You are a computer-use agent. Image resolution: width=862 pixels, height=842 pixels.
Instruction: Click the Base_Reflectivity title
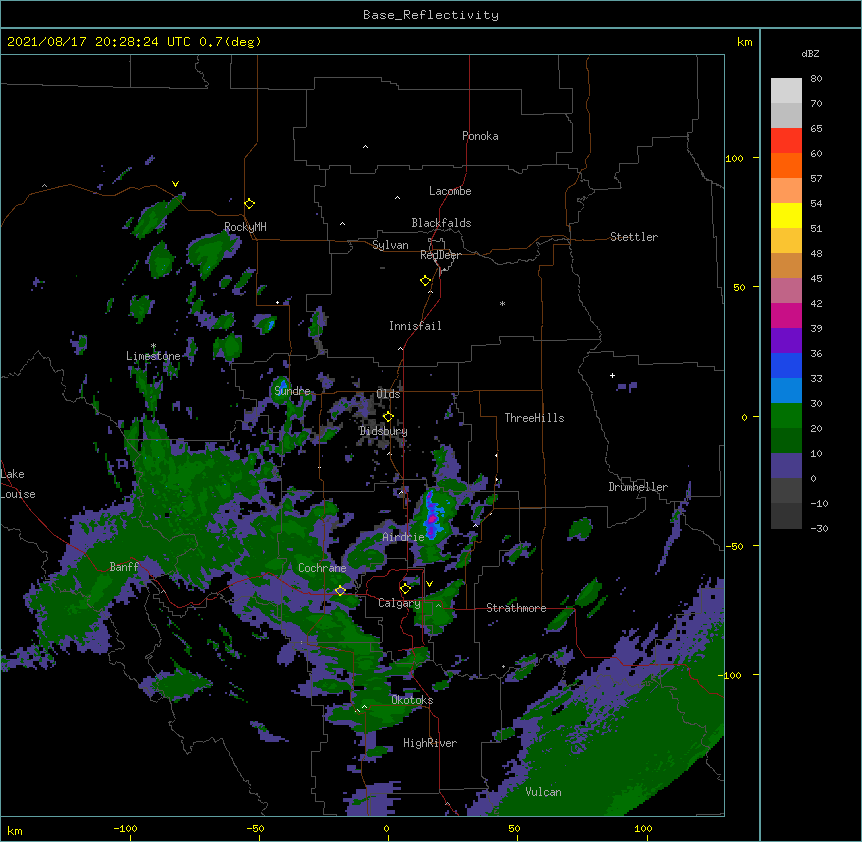[431, 15]
